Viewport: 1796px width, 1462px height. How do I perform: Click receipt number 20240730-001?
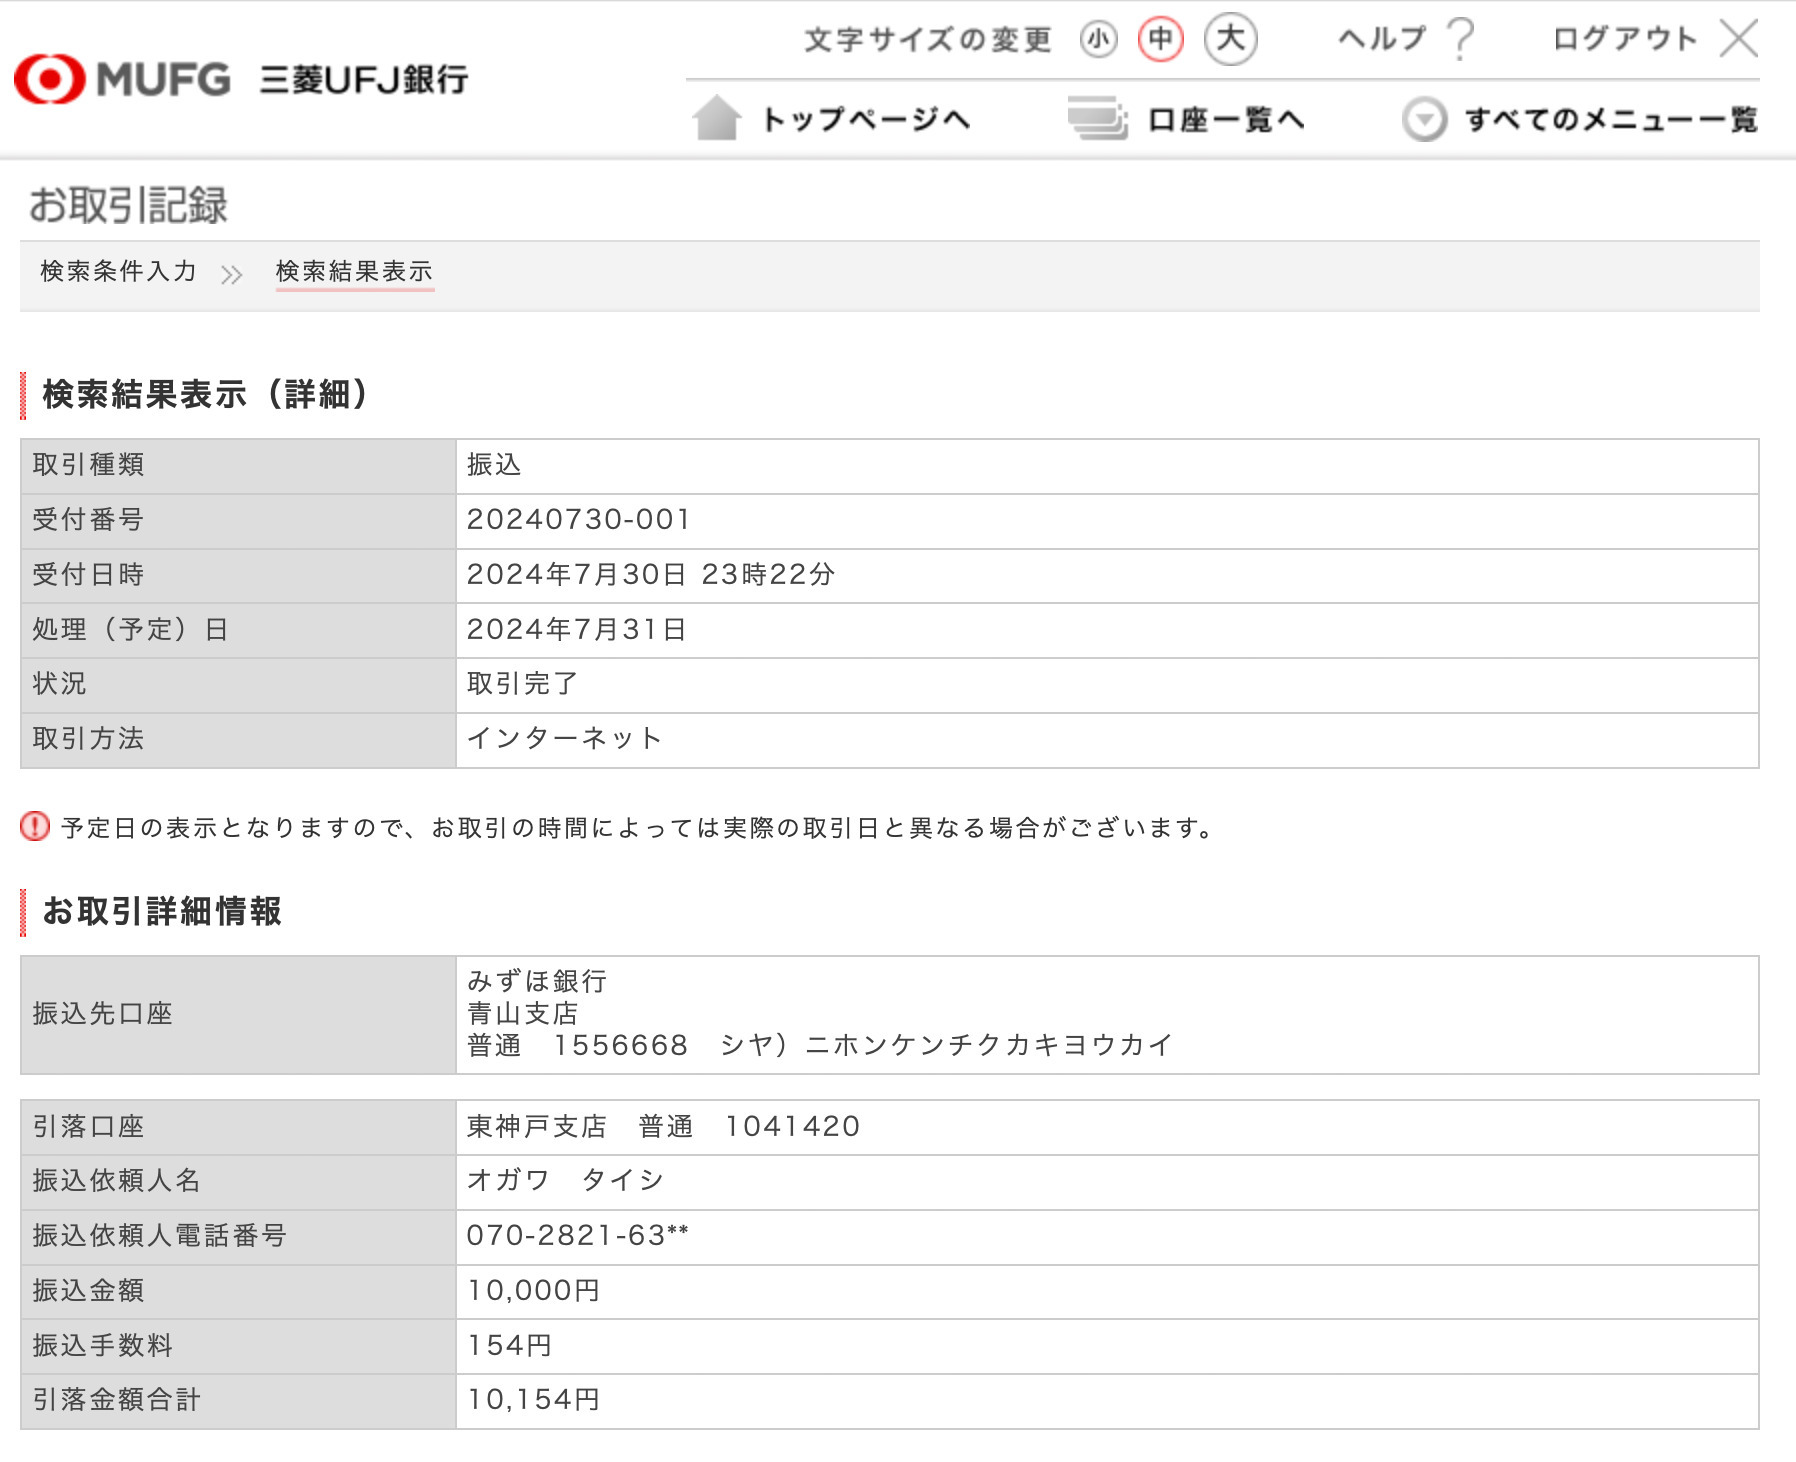(x=579, y=520)
